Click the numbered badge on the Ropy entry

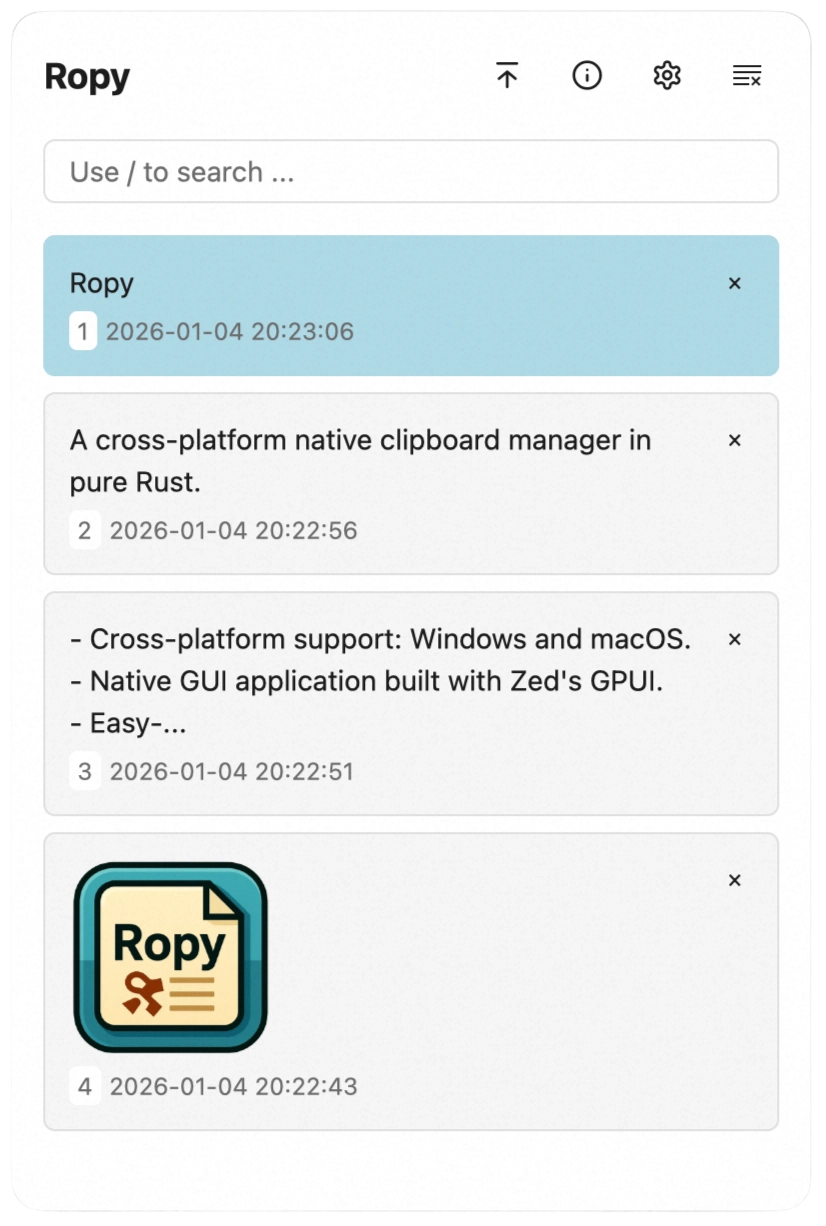pyautogui.click(x=84, y=331)
